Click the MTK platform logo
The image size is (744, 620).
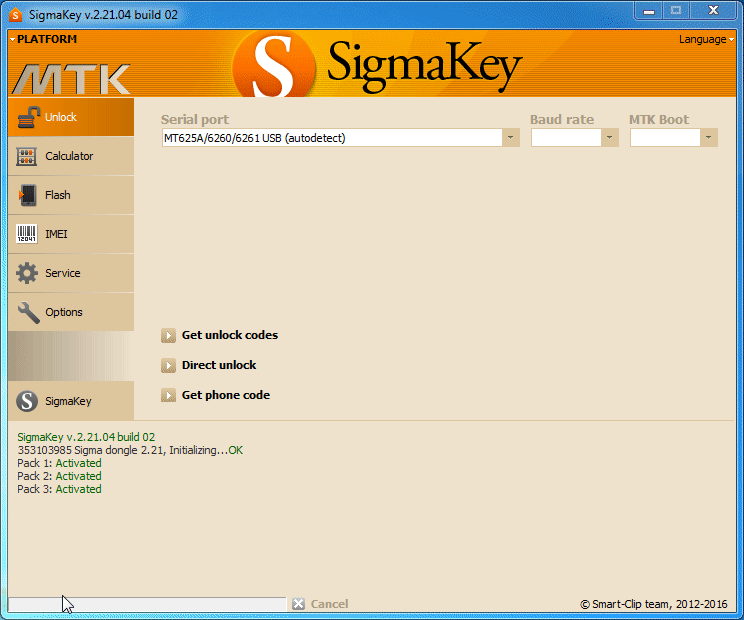(x=70, y=79)
